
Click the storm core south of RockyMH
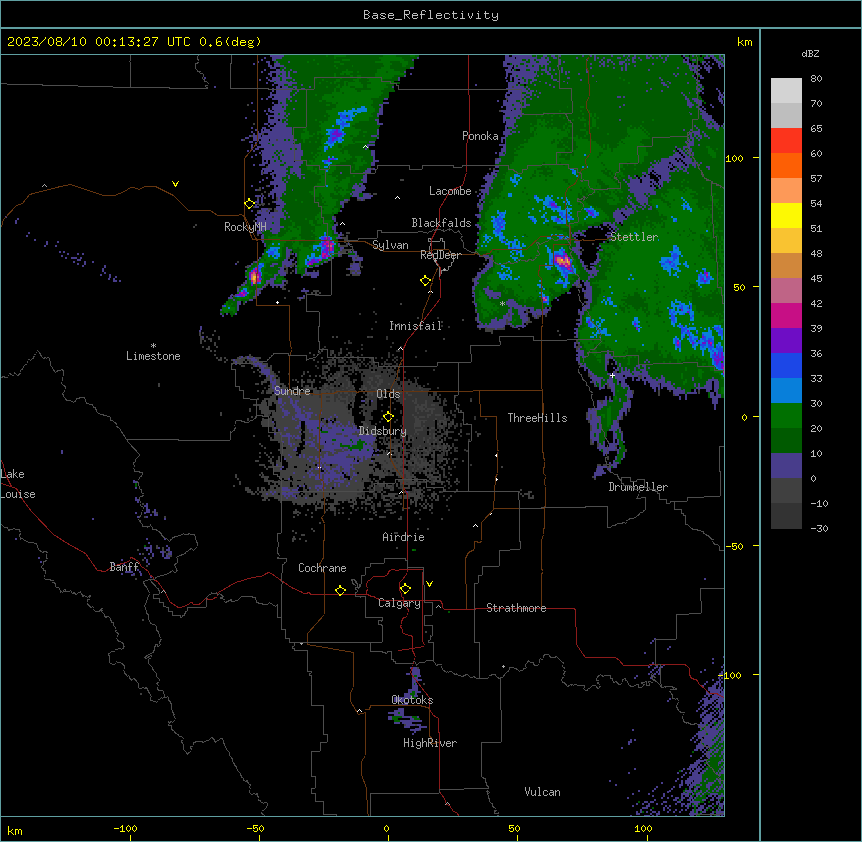(255, 276)
